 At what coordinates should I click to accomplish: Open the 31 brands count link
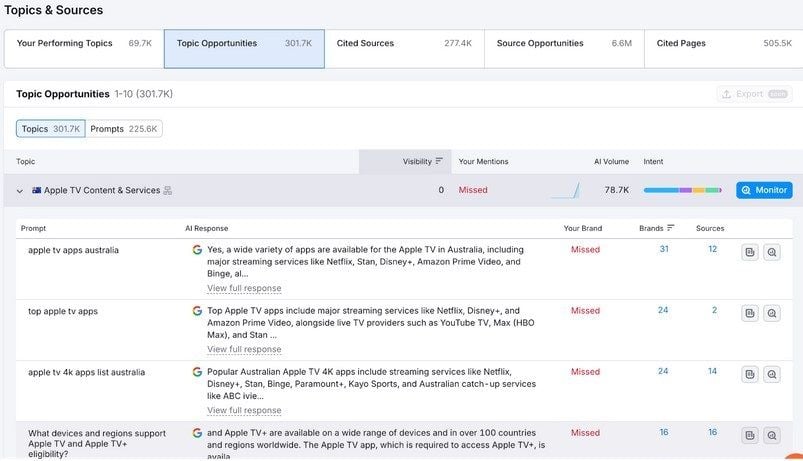[x=664, y=249]
